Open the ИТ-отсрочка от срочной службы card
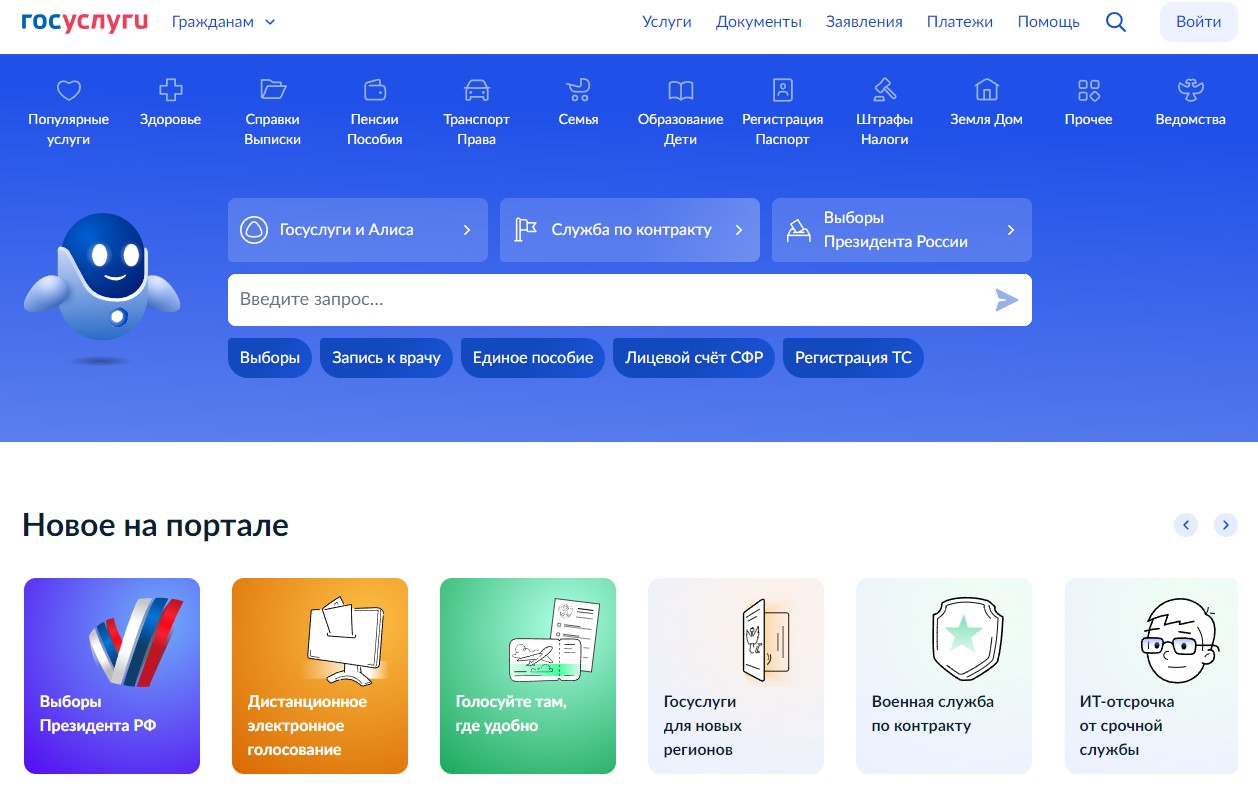 [x=1152, y=676]
